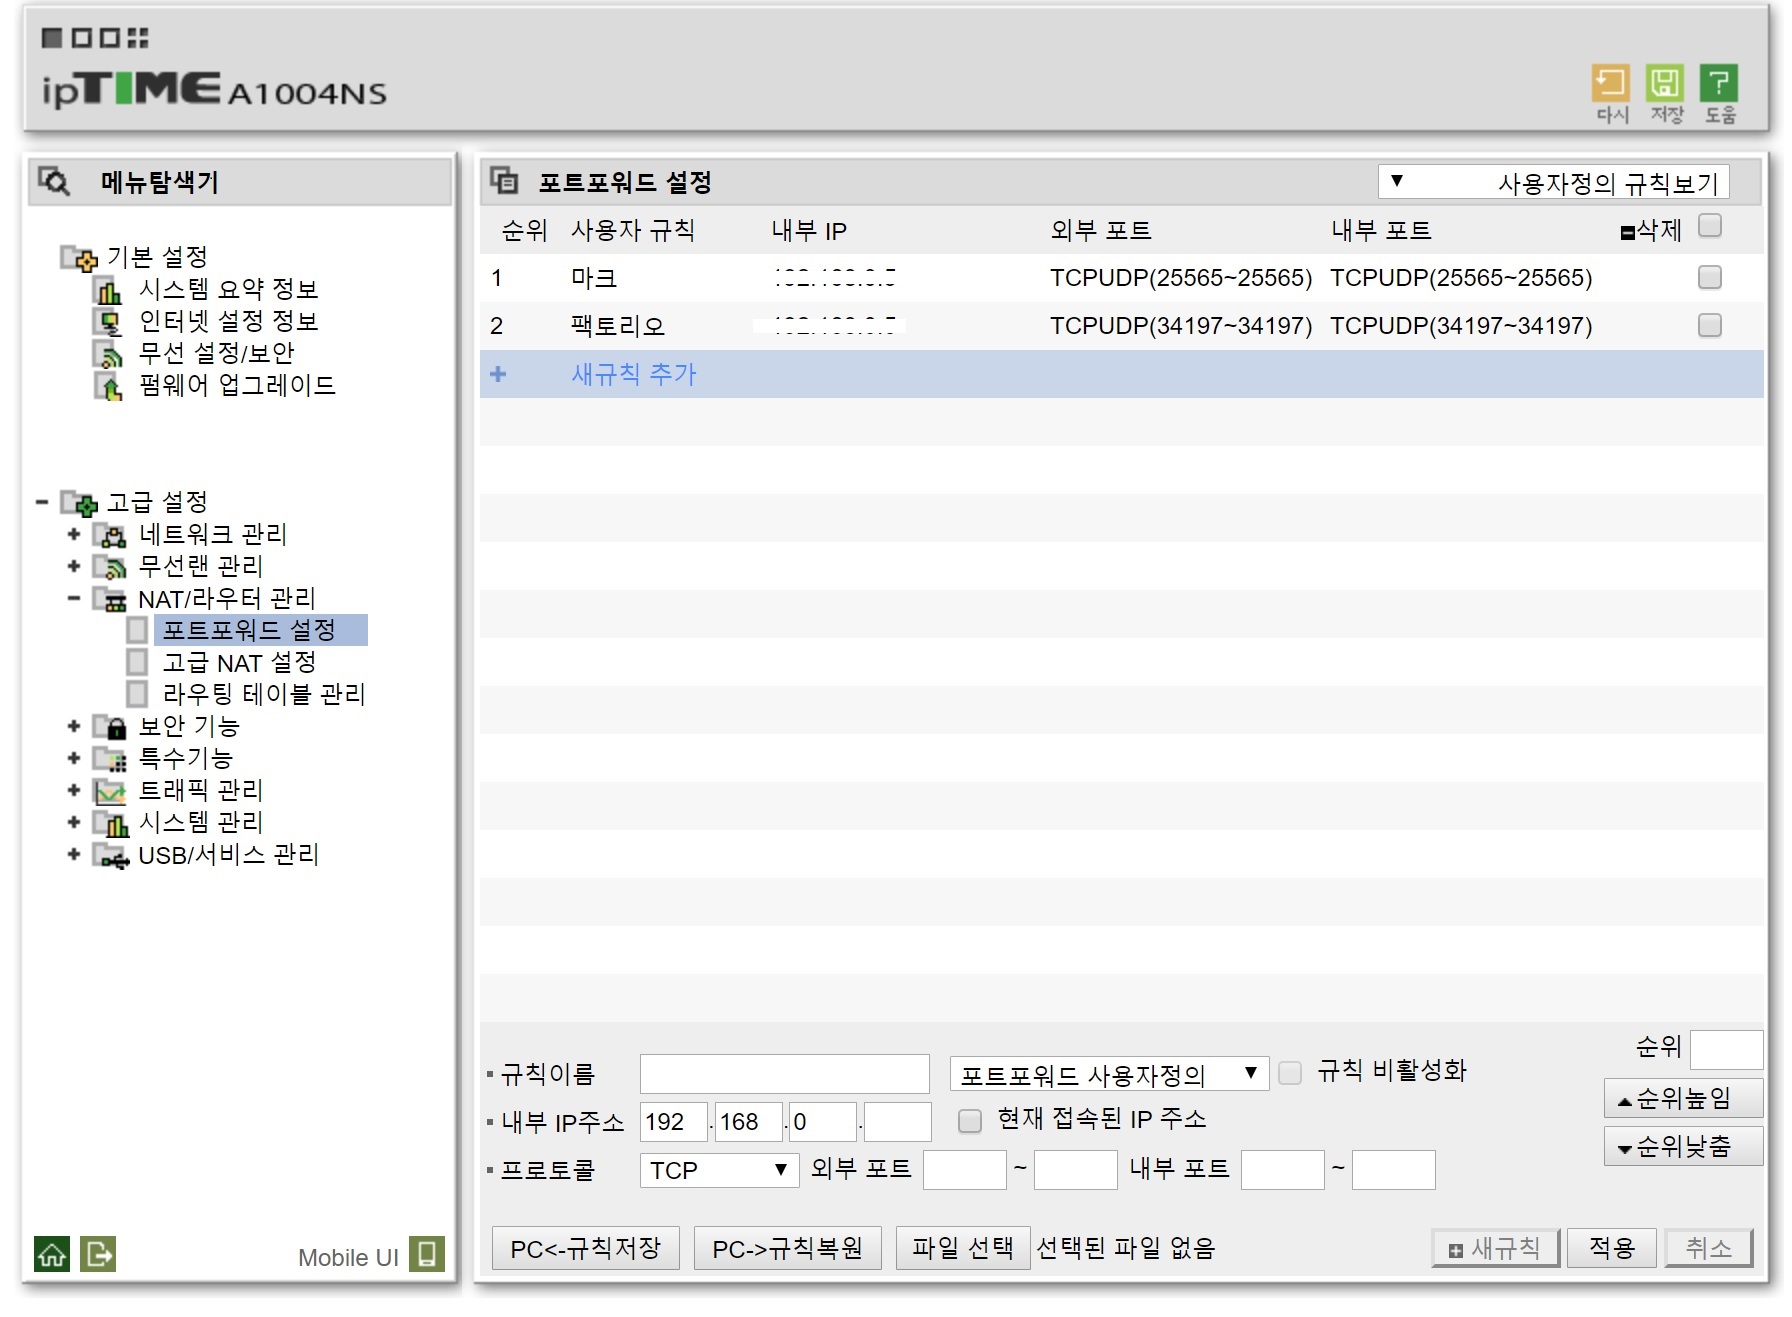The image size is (1792, 1317).
Task: Toggle 규칙 비활성화 checkbox
Action: [x=1290, y=1073]
